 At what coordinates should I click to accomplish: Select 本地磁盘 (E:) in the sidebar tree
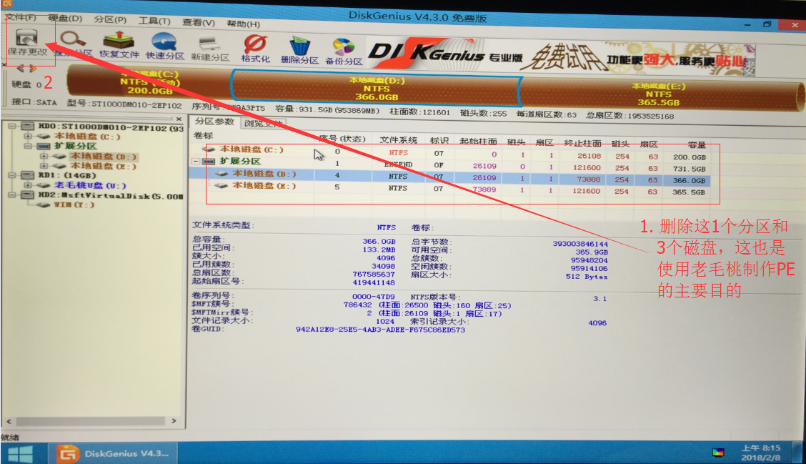pyautogui.click(x=103, y=166)
